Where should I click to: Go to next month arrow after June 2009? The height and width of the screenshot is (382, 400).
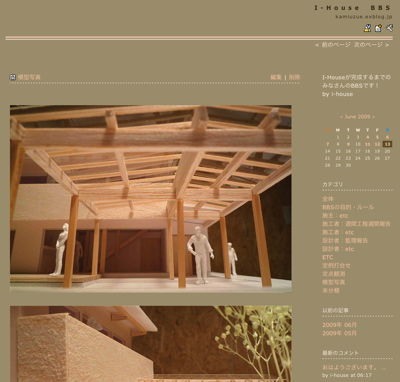[x=373, y=117]
